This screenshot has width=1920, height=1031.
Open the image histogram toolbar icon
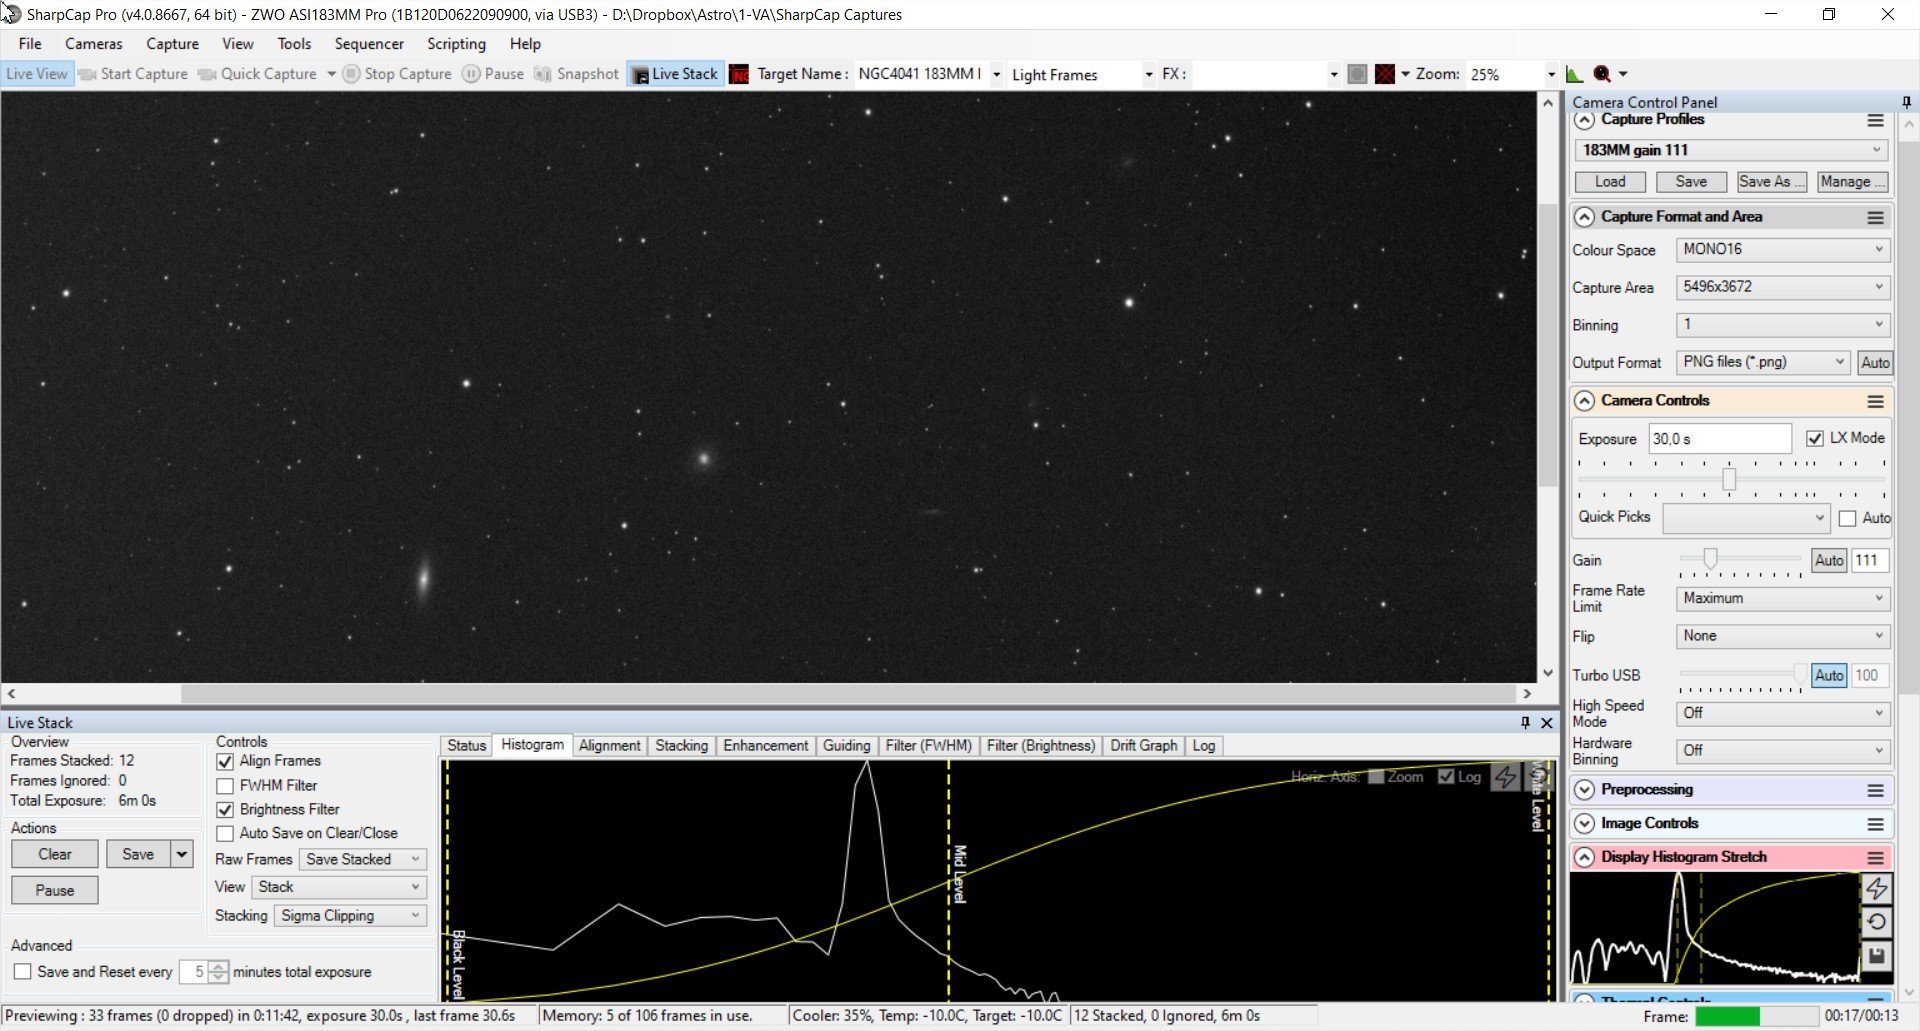point(1574,74)
